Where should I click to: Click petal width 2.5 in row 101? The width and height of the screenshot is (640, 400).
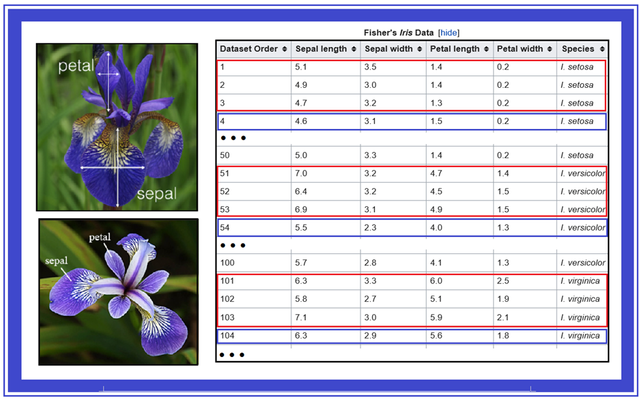503,281
